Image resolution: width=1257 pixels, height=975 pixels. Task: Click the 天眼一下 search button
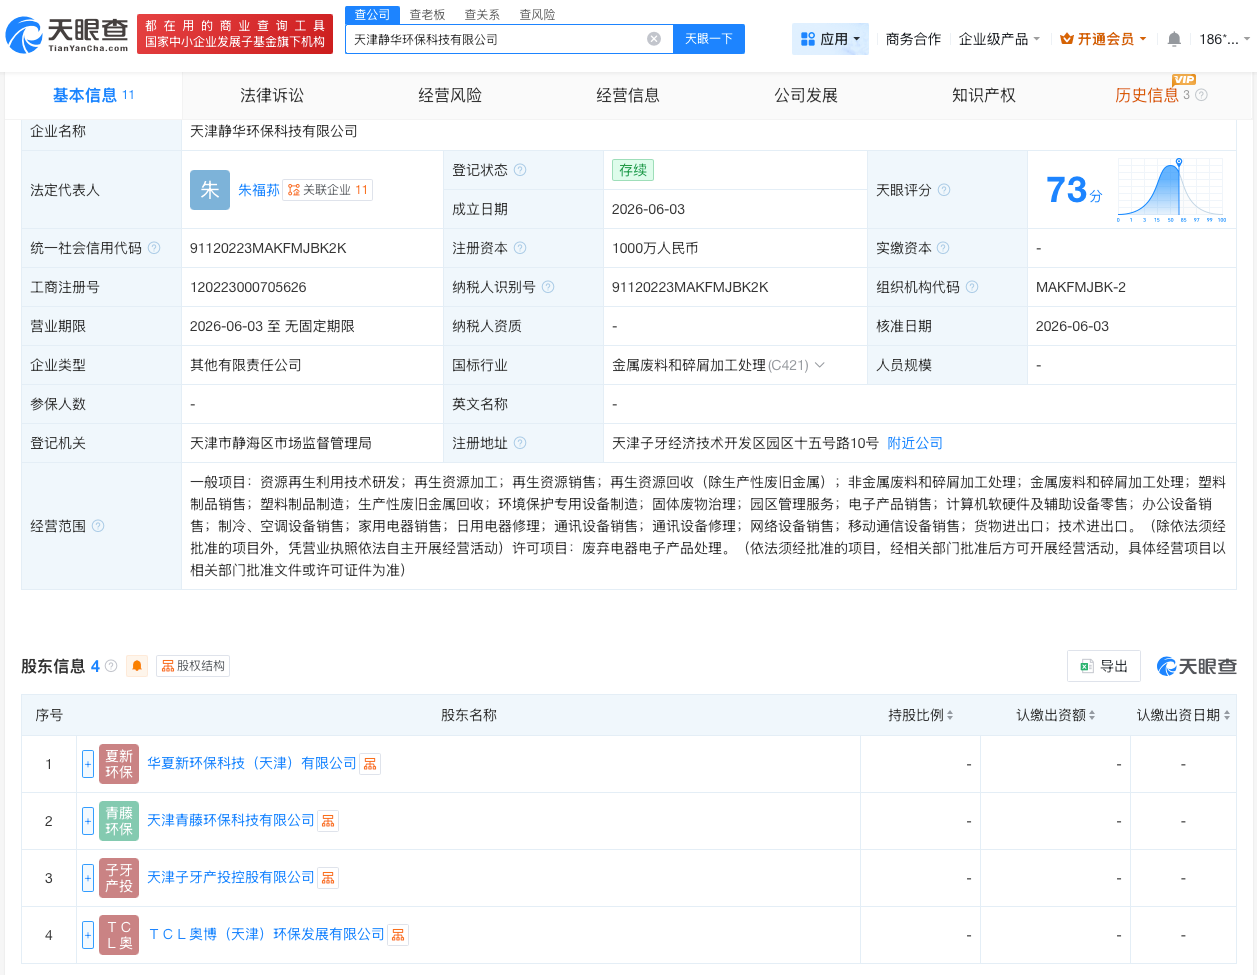(709, 39)
